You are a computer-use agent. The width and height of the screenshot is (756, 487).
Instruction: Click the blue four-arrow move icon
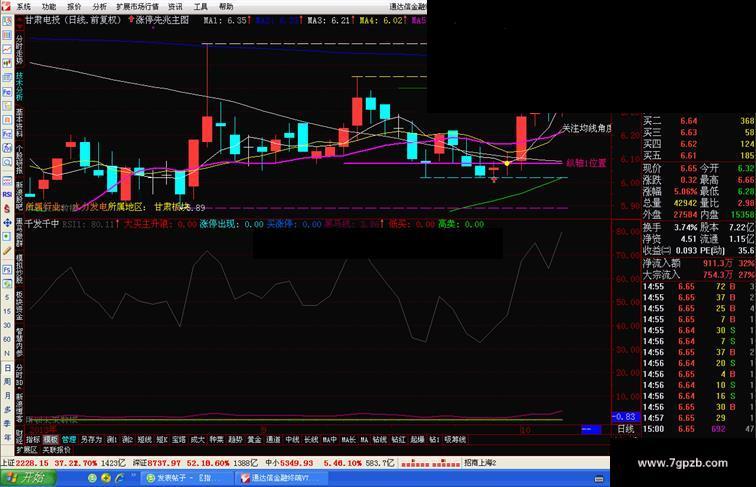click(x=7, y=223)
